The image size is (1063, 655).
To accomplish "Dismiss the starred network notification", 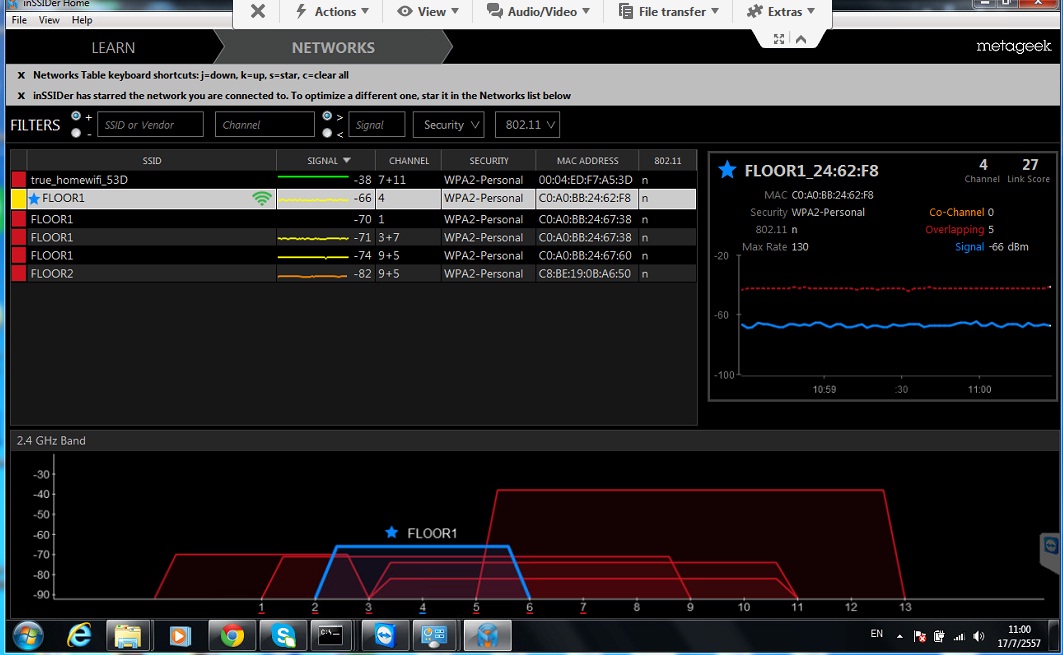I will pyautogui.click(x=21, y=96).
